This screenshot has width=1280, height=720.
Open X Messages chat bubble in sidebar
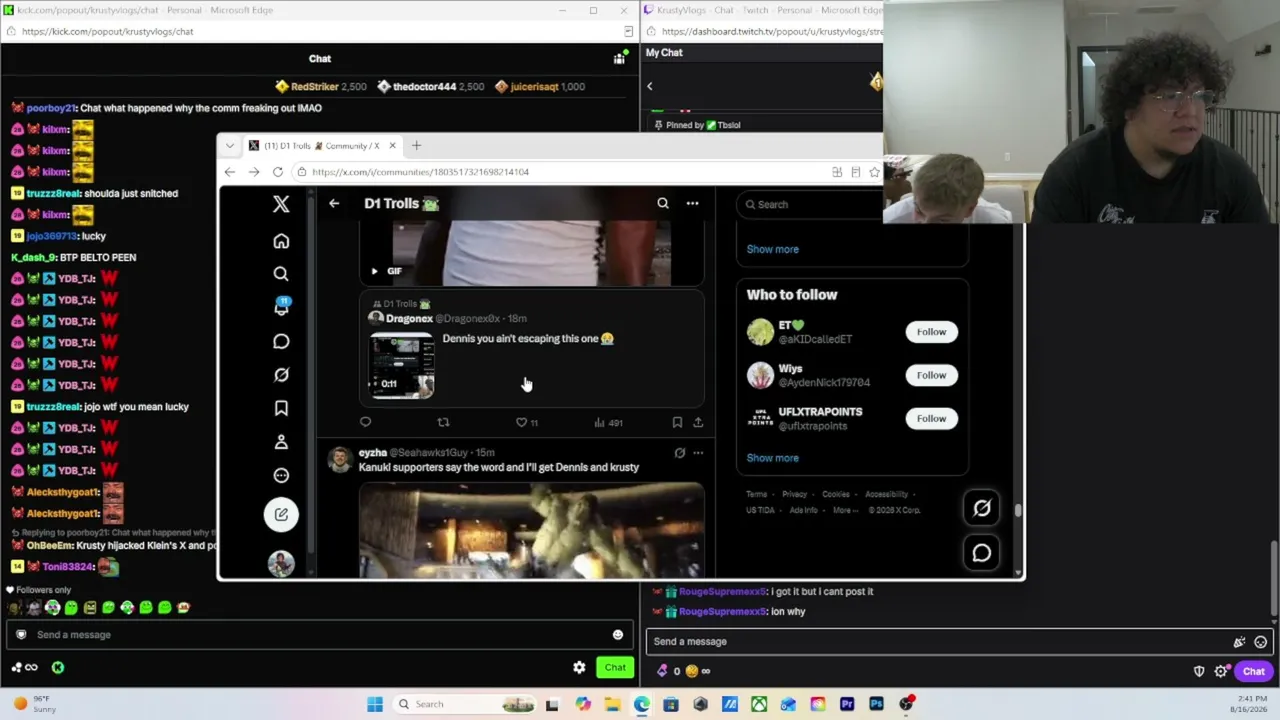point(281,342)
